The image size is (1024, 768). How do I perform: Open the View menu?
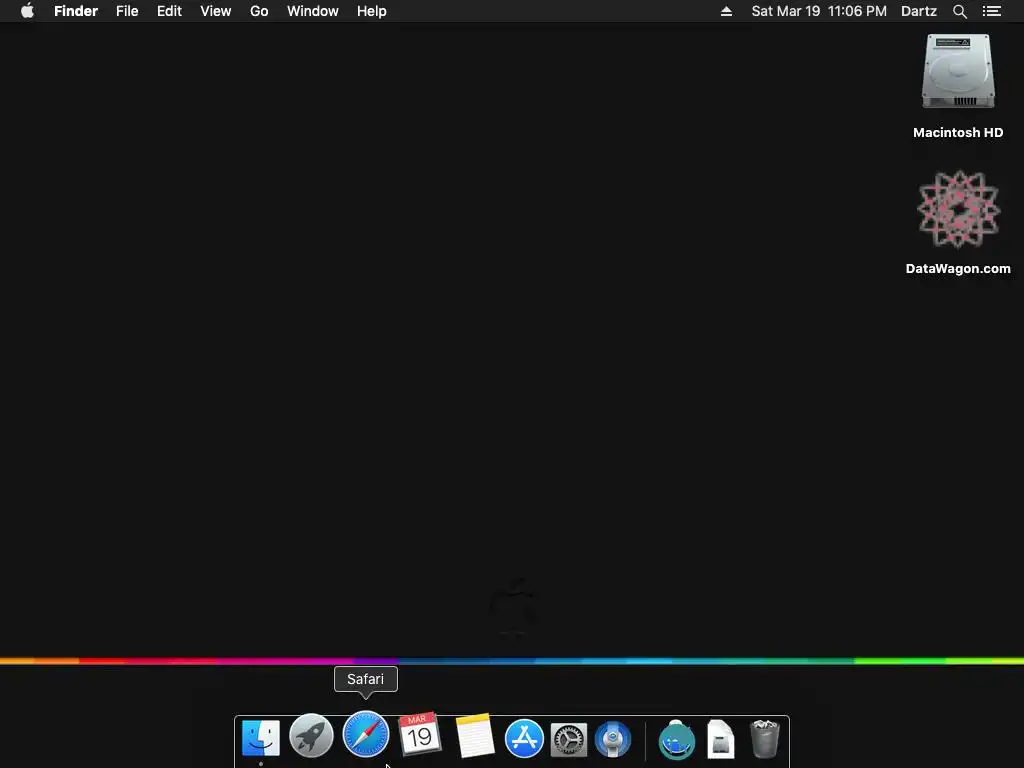216,11
